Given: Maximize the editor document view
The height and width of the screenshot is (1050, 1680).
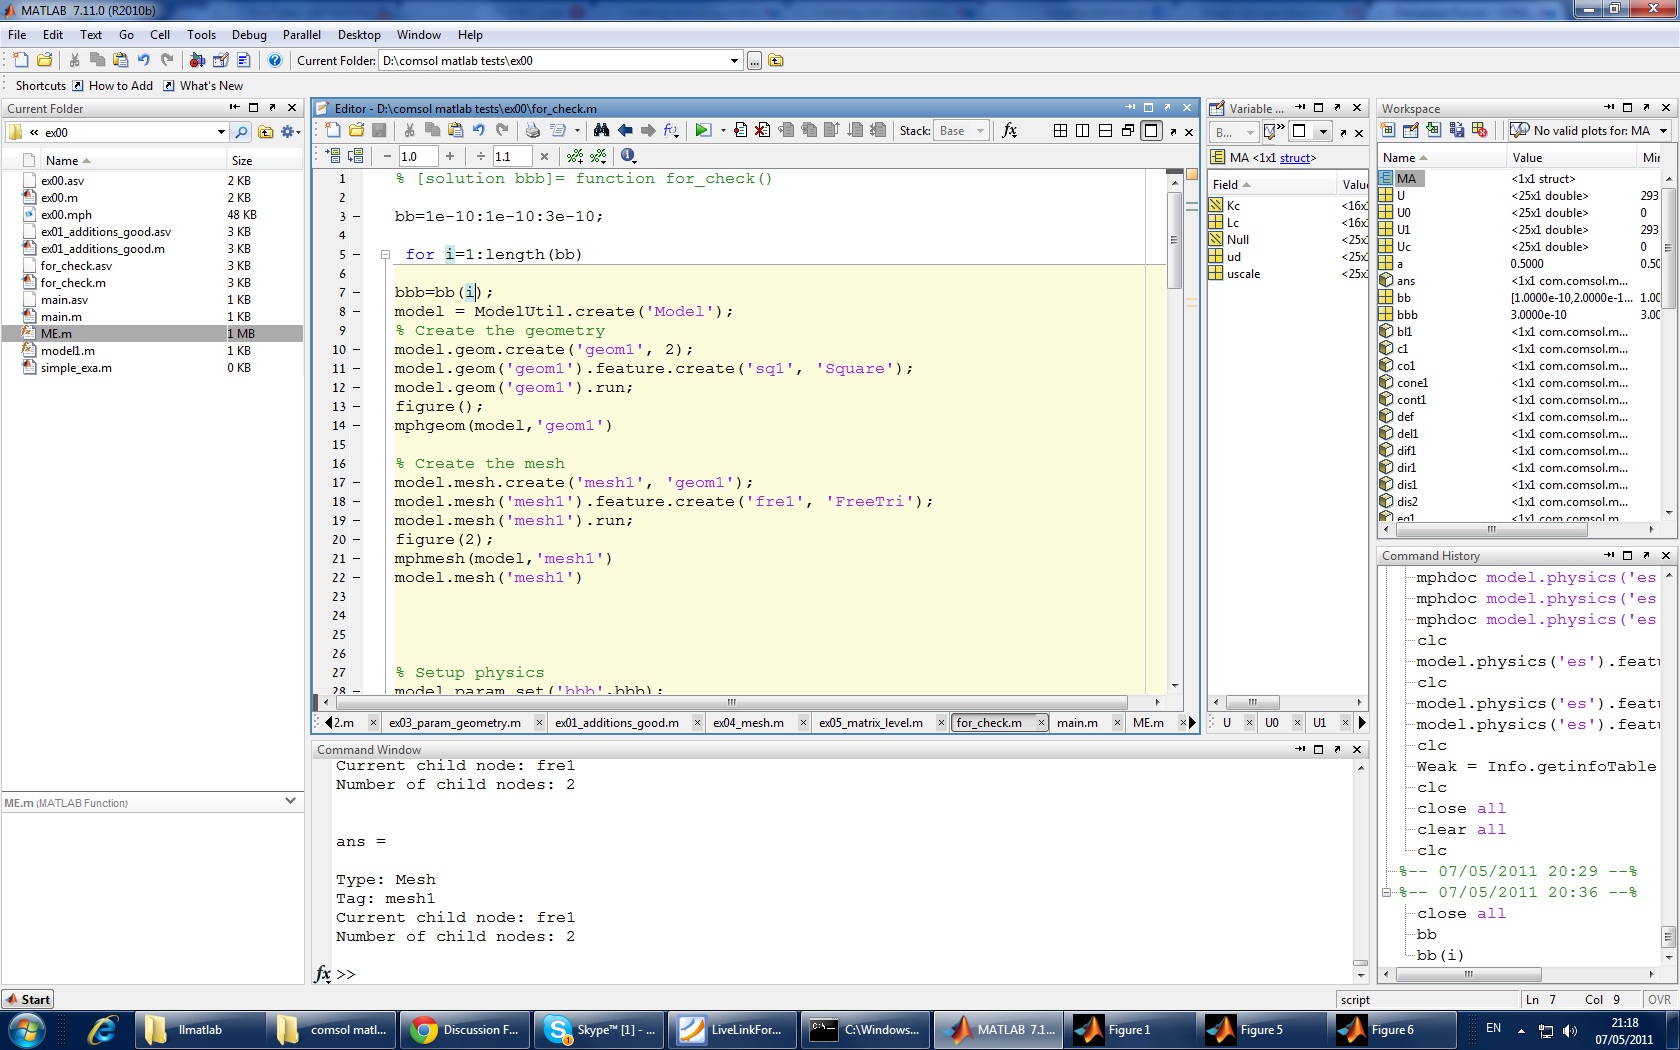Looking at the screenshot, I should click(x=1151, y=130).
